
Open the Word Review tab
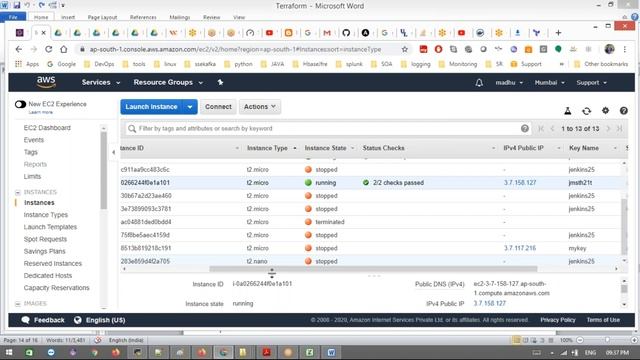(x=211, y=17)
